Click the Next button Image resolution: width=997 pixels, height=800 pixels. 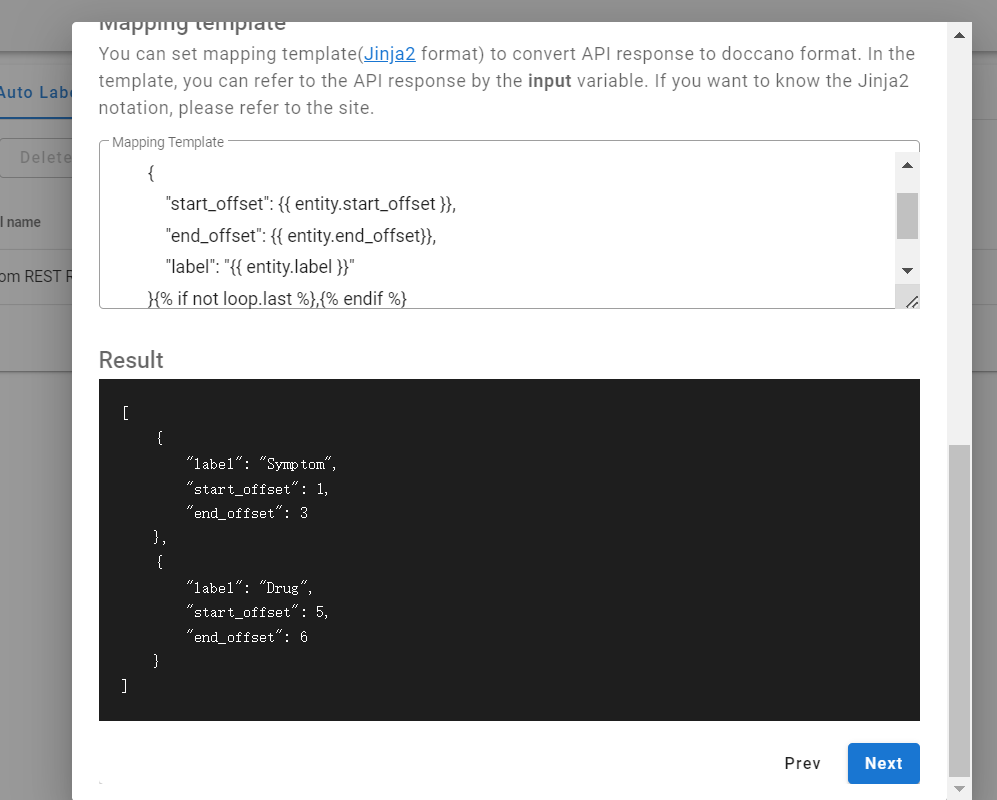[883, 763]
